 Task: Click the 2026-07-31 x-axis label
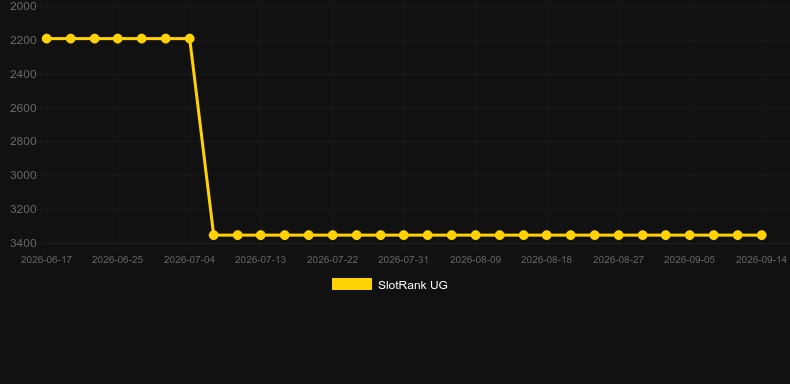pyautogui.click(x=404, y=260)
